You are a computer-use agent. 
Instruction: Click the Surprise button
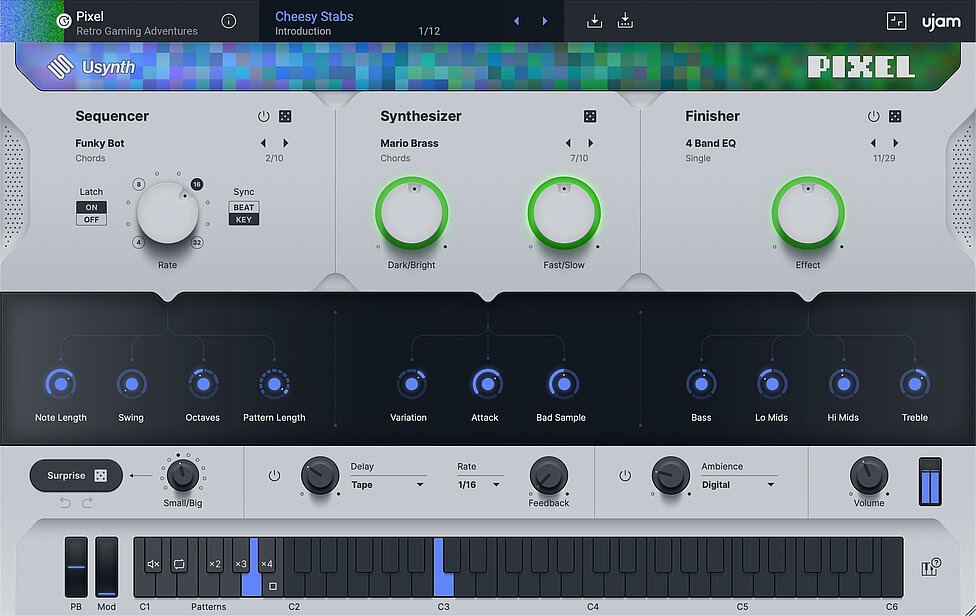click(x=76, y=476)
